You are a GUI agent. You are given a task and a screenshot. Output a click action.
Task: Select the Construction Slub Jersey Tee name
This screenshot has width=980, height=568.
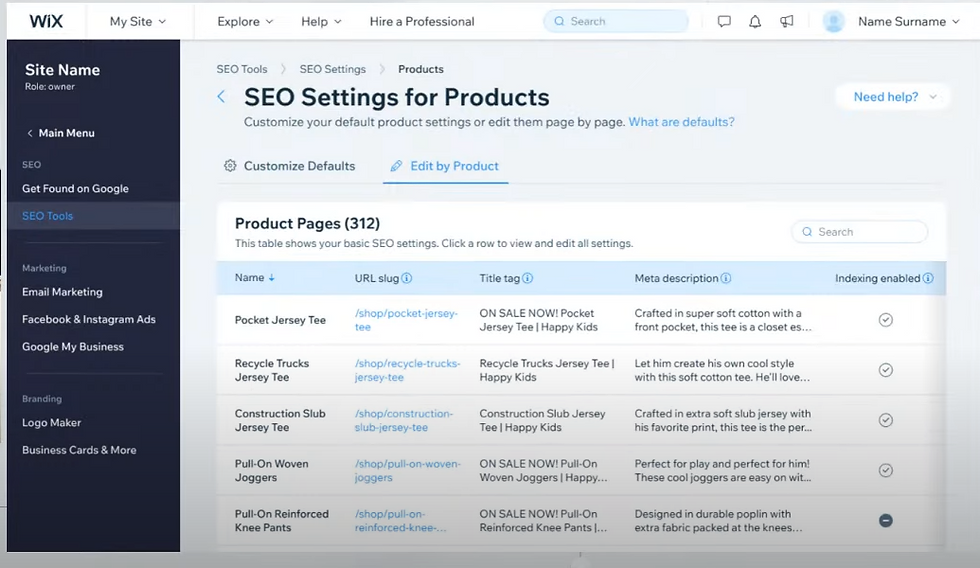(280, 420)
